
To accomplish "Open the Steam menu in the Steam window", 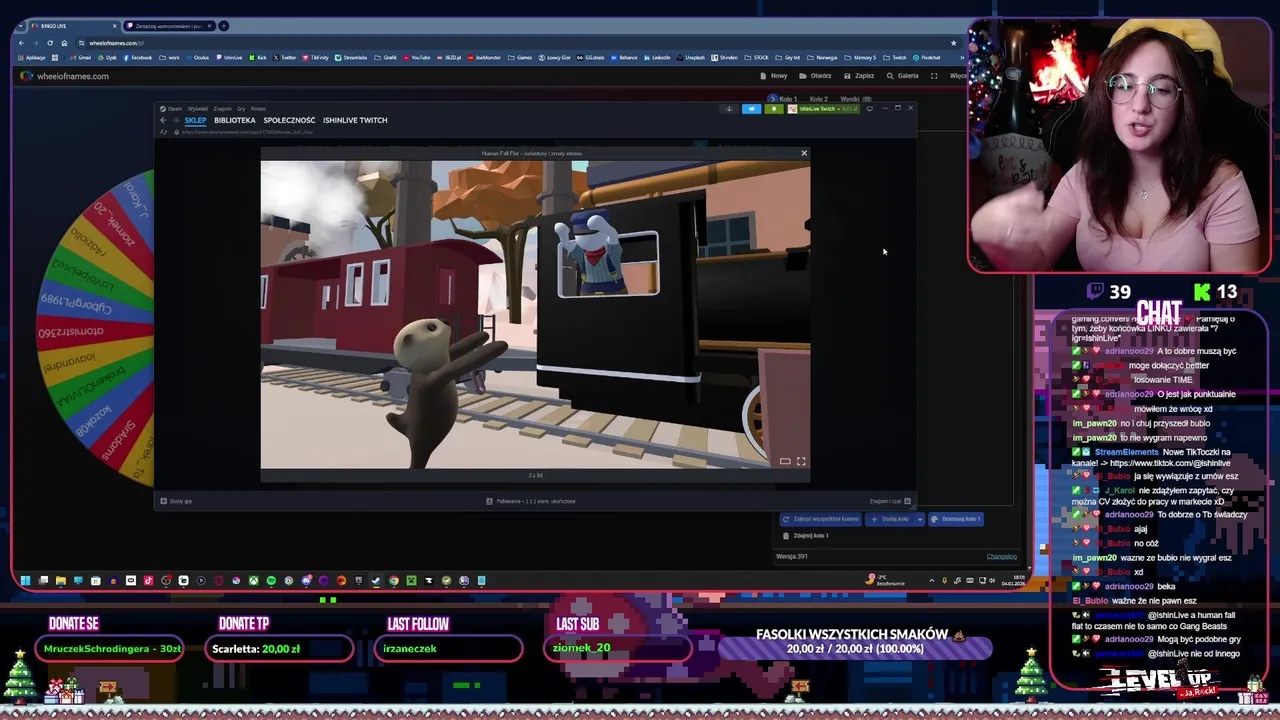I will click(171, 108).
